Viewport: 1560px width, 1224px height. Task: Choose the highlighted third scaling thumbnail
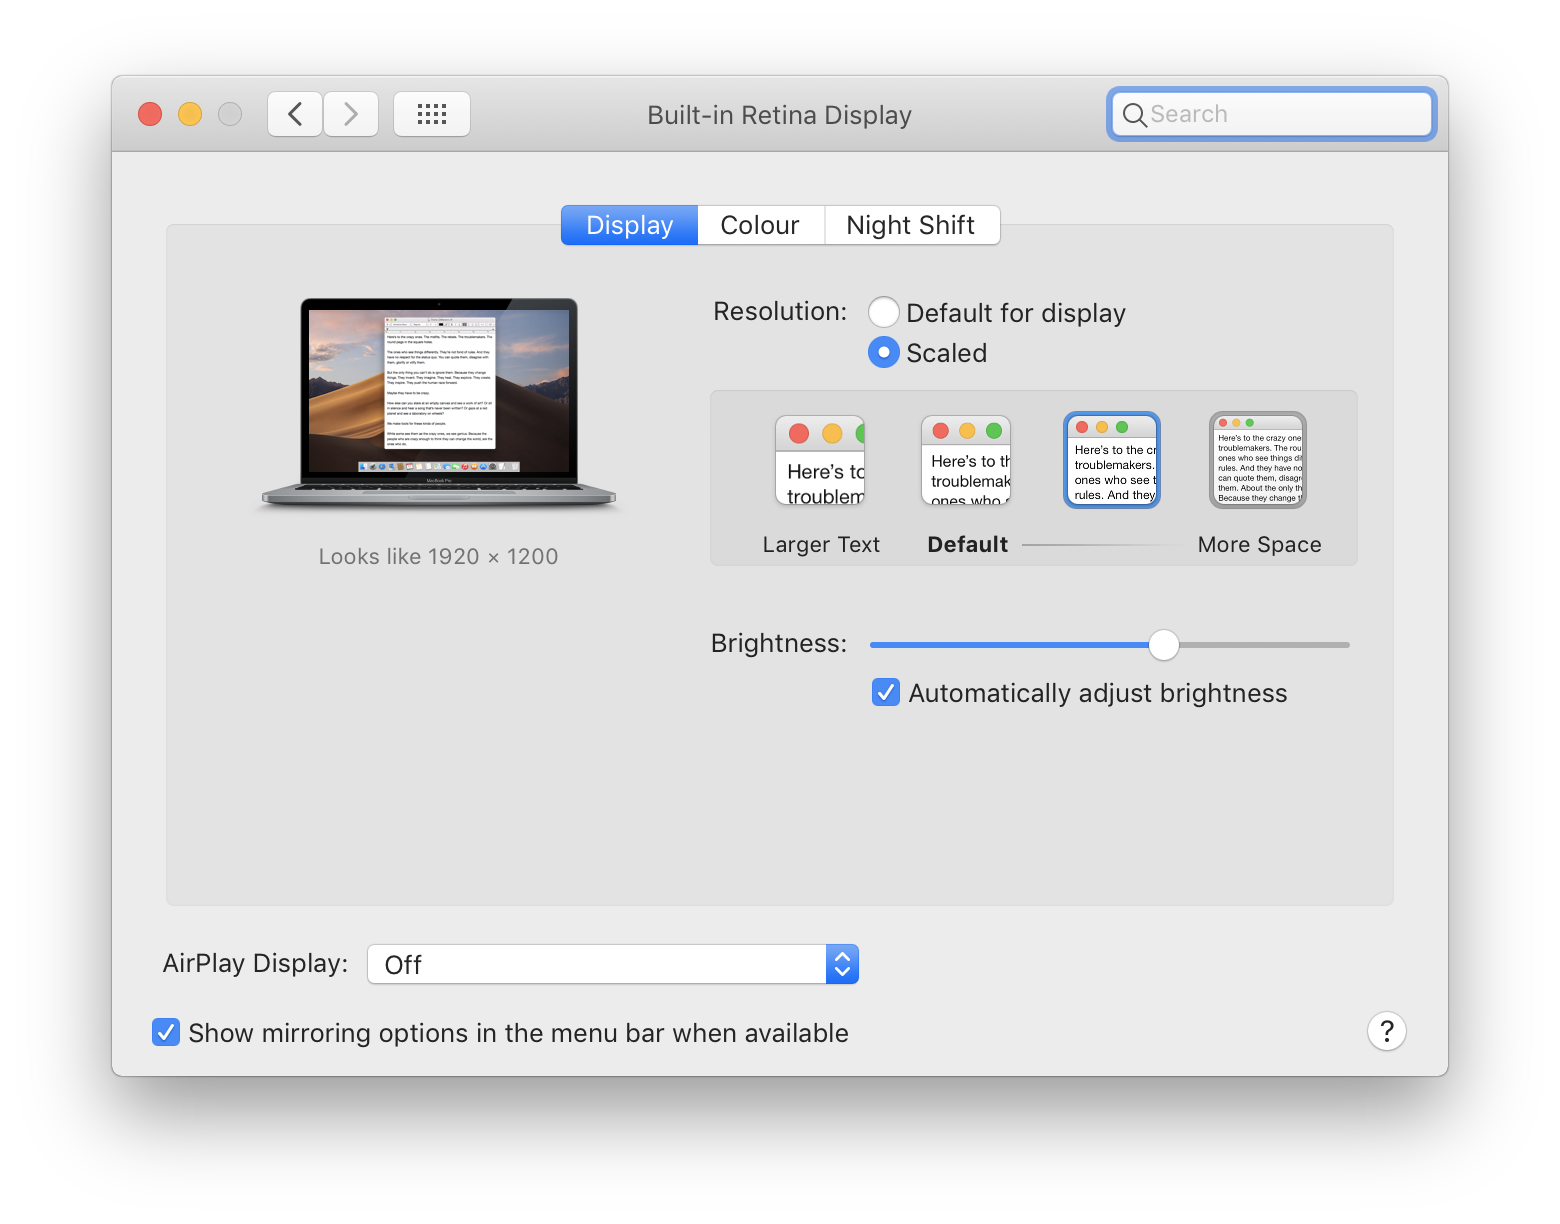click(x=1112, y=460)
